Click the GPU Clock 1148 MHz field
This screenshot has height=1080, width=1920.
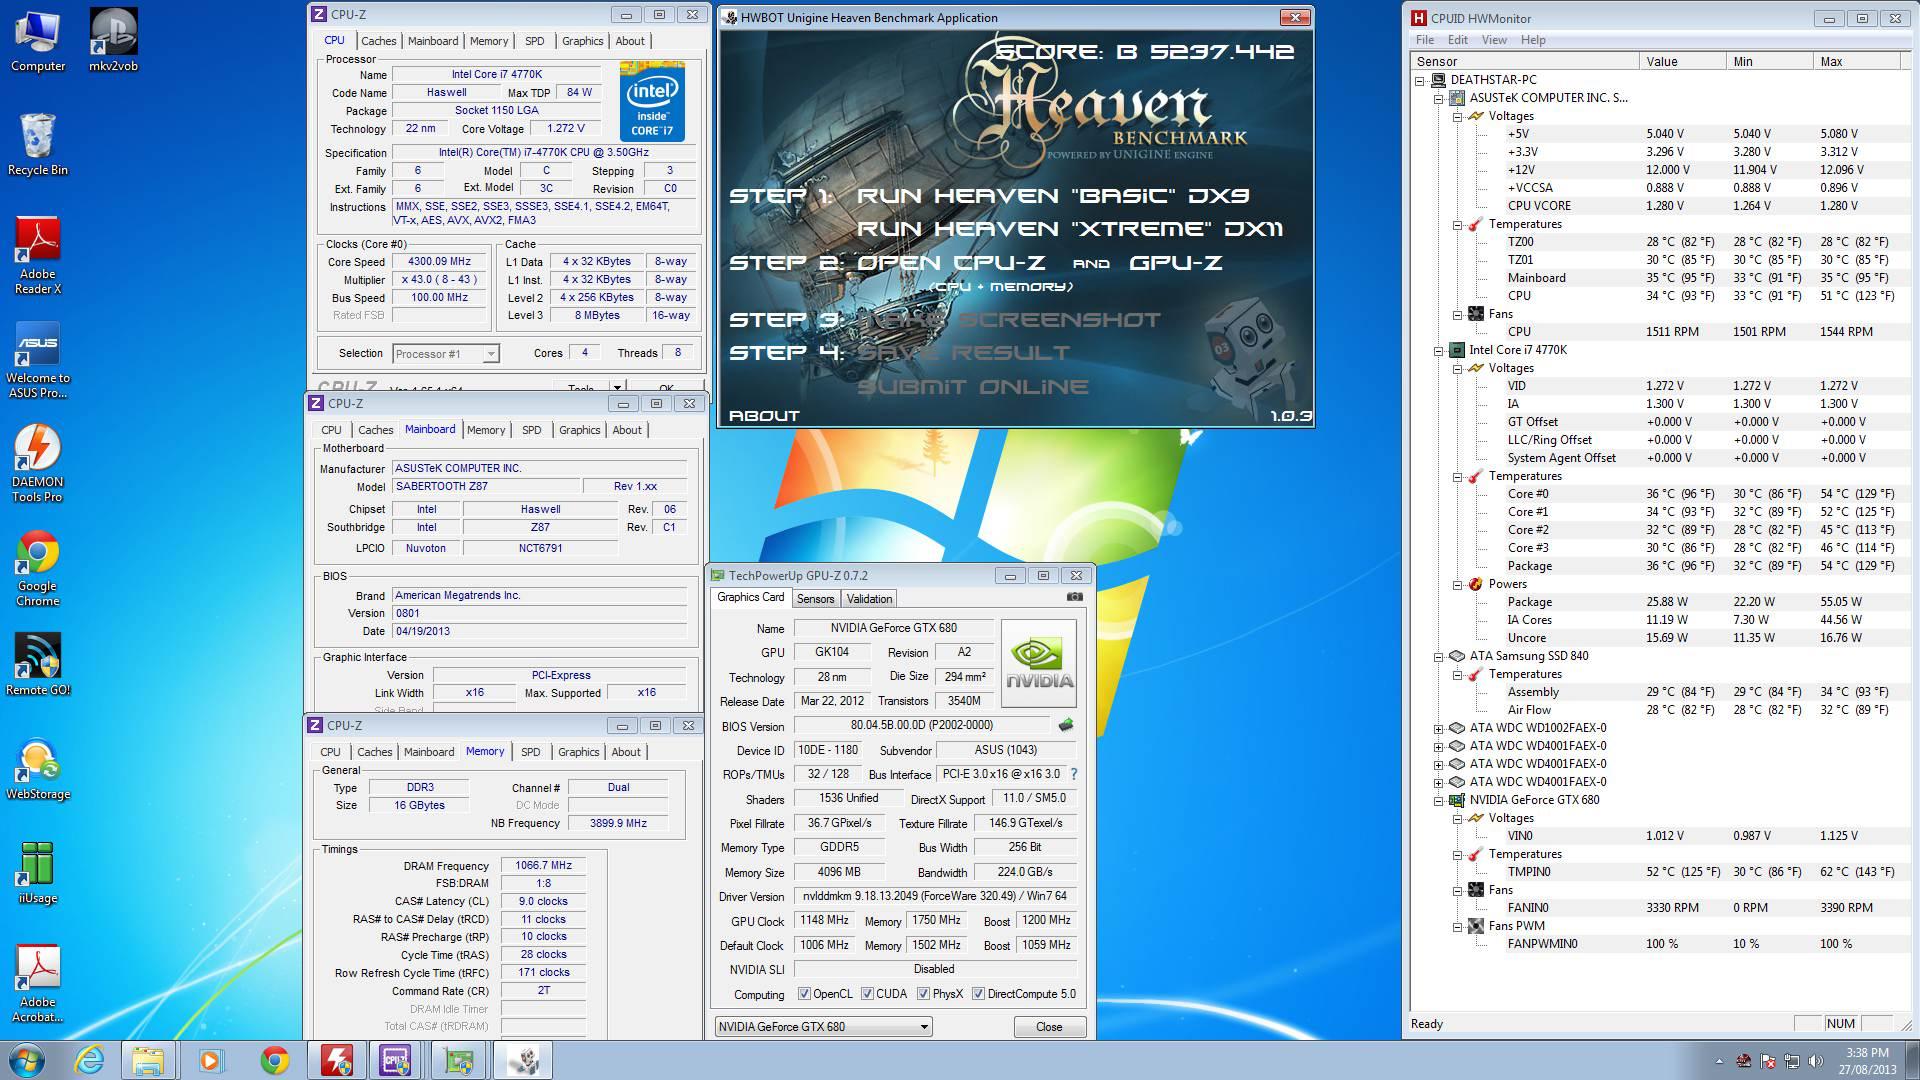(x=824, y=920)
